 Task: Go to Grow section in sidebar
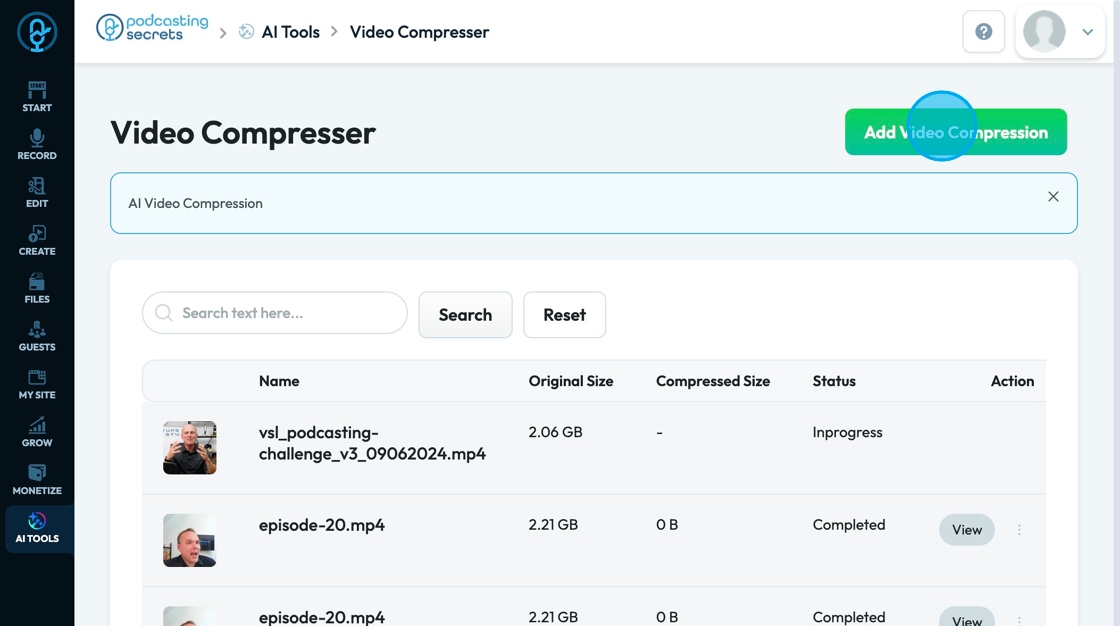(37, 432)
